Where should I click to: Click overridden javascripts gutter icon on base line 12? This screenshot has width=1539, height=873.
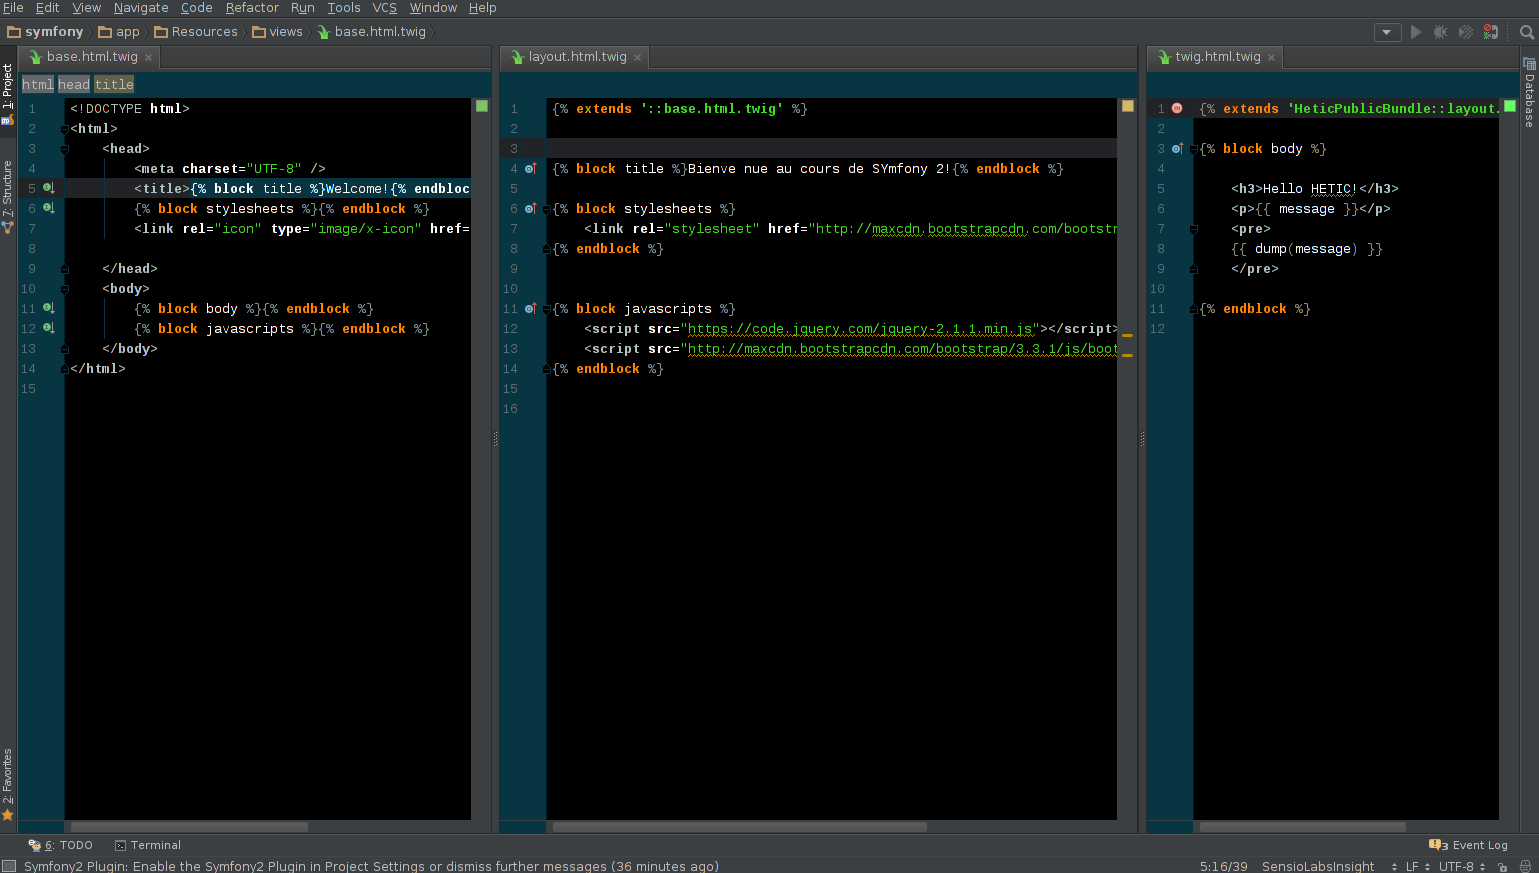pyautogui.click(x=48, y=328)
